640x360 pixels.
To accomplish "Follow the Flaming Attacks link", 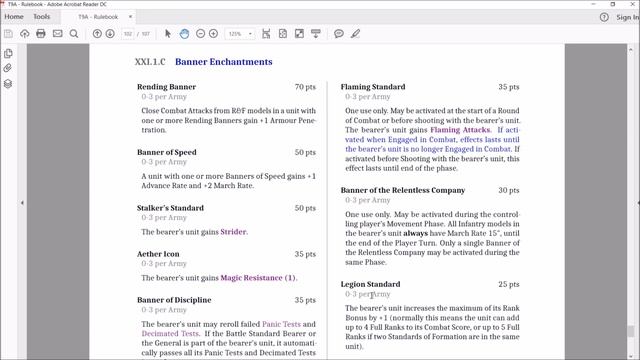I will pyautogui.click(x=460, y=130).
